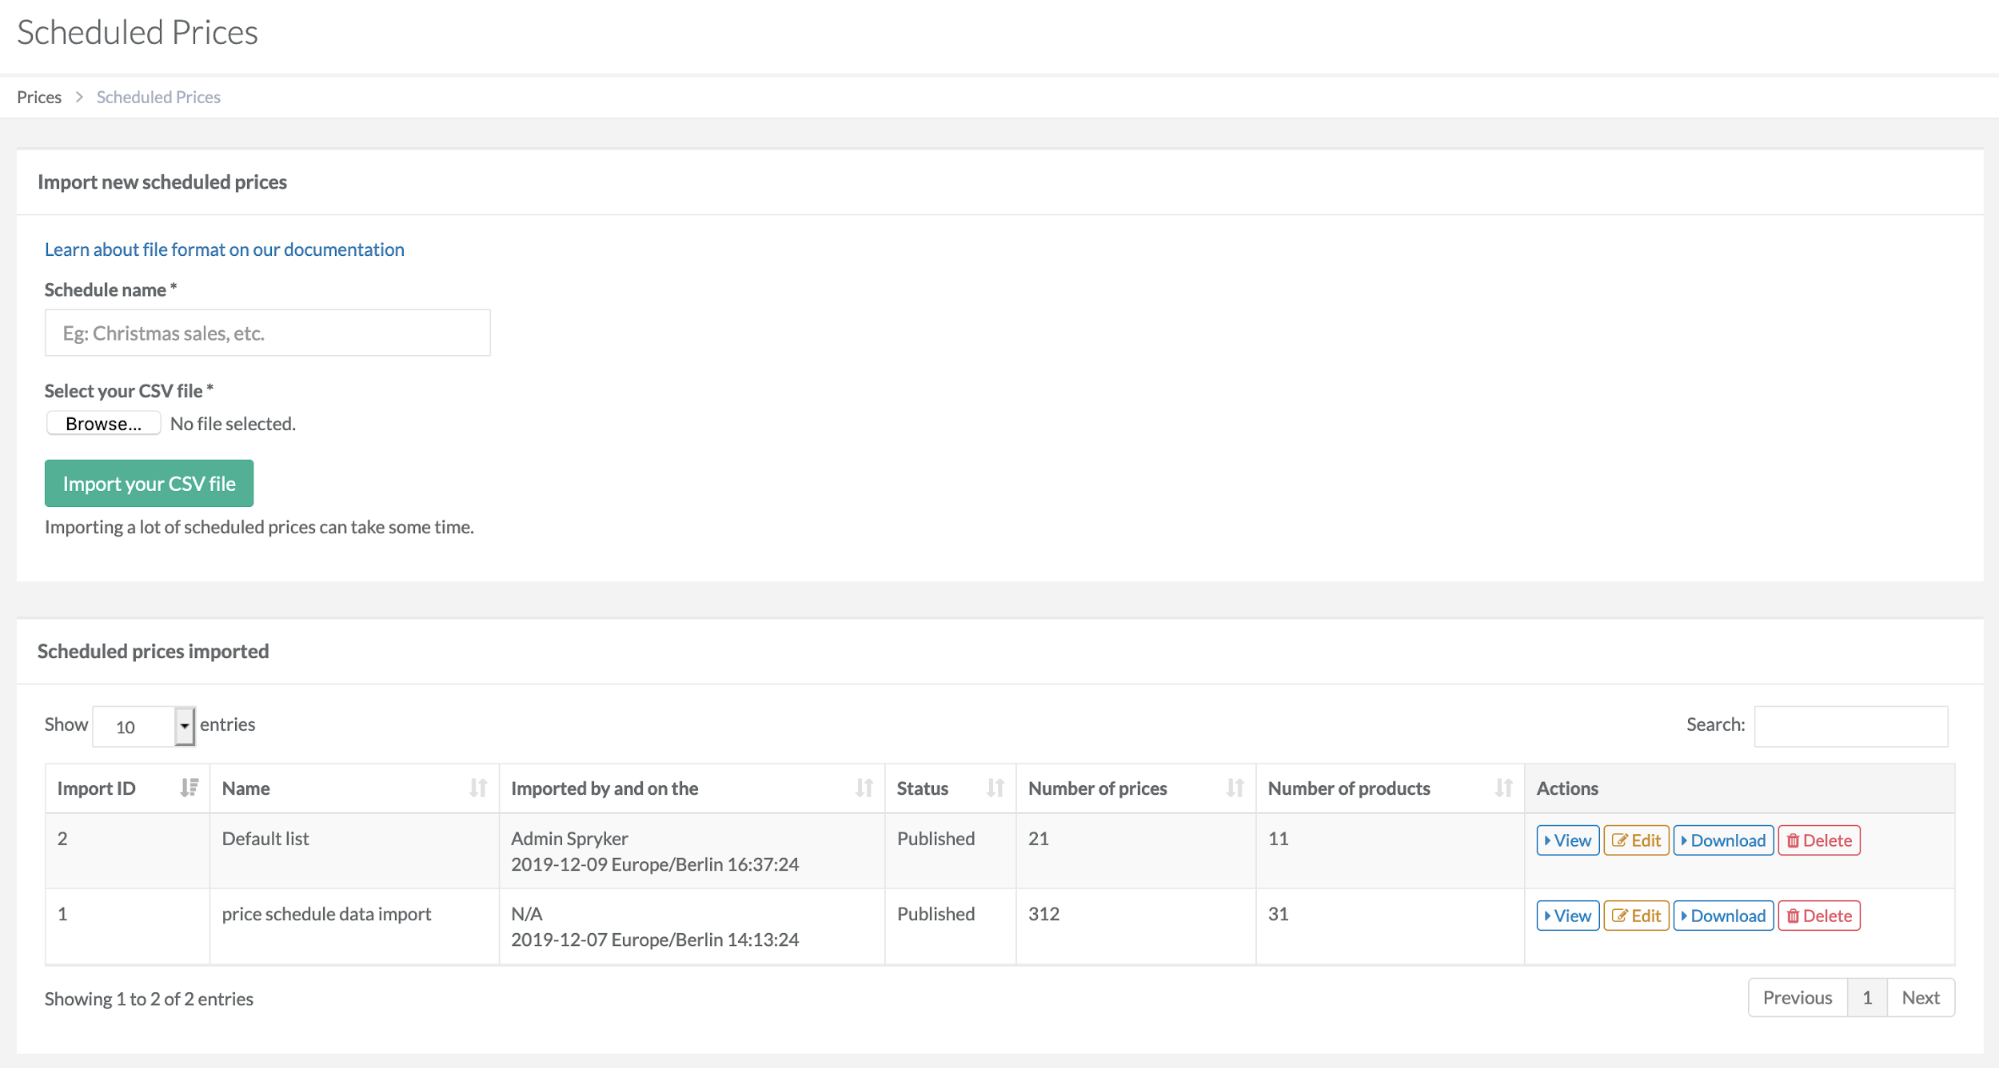Screen dimensions: 1999x1069
Task: Click the Status column sort arrows
Action: 995,788
